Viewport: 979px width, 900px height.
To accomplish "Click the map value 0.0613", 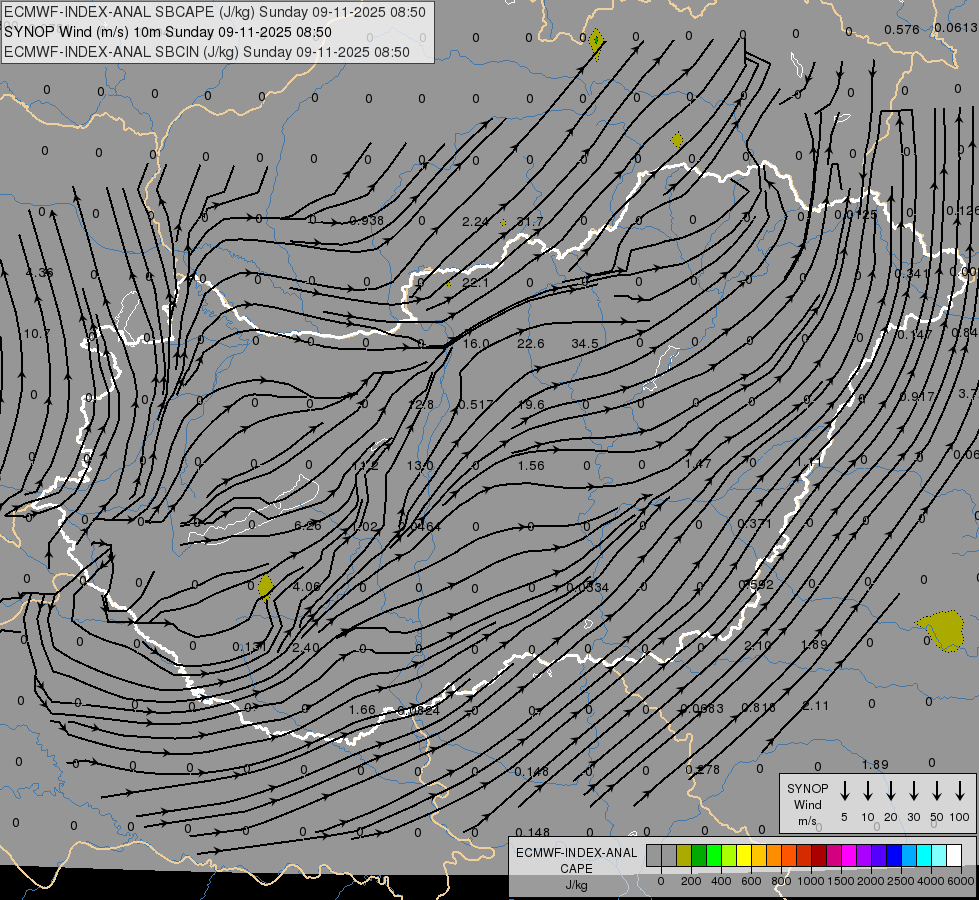I will 956,27.
